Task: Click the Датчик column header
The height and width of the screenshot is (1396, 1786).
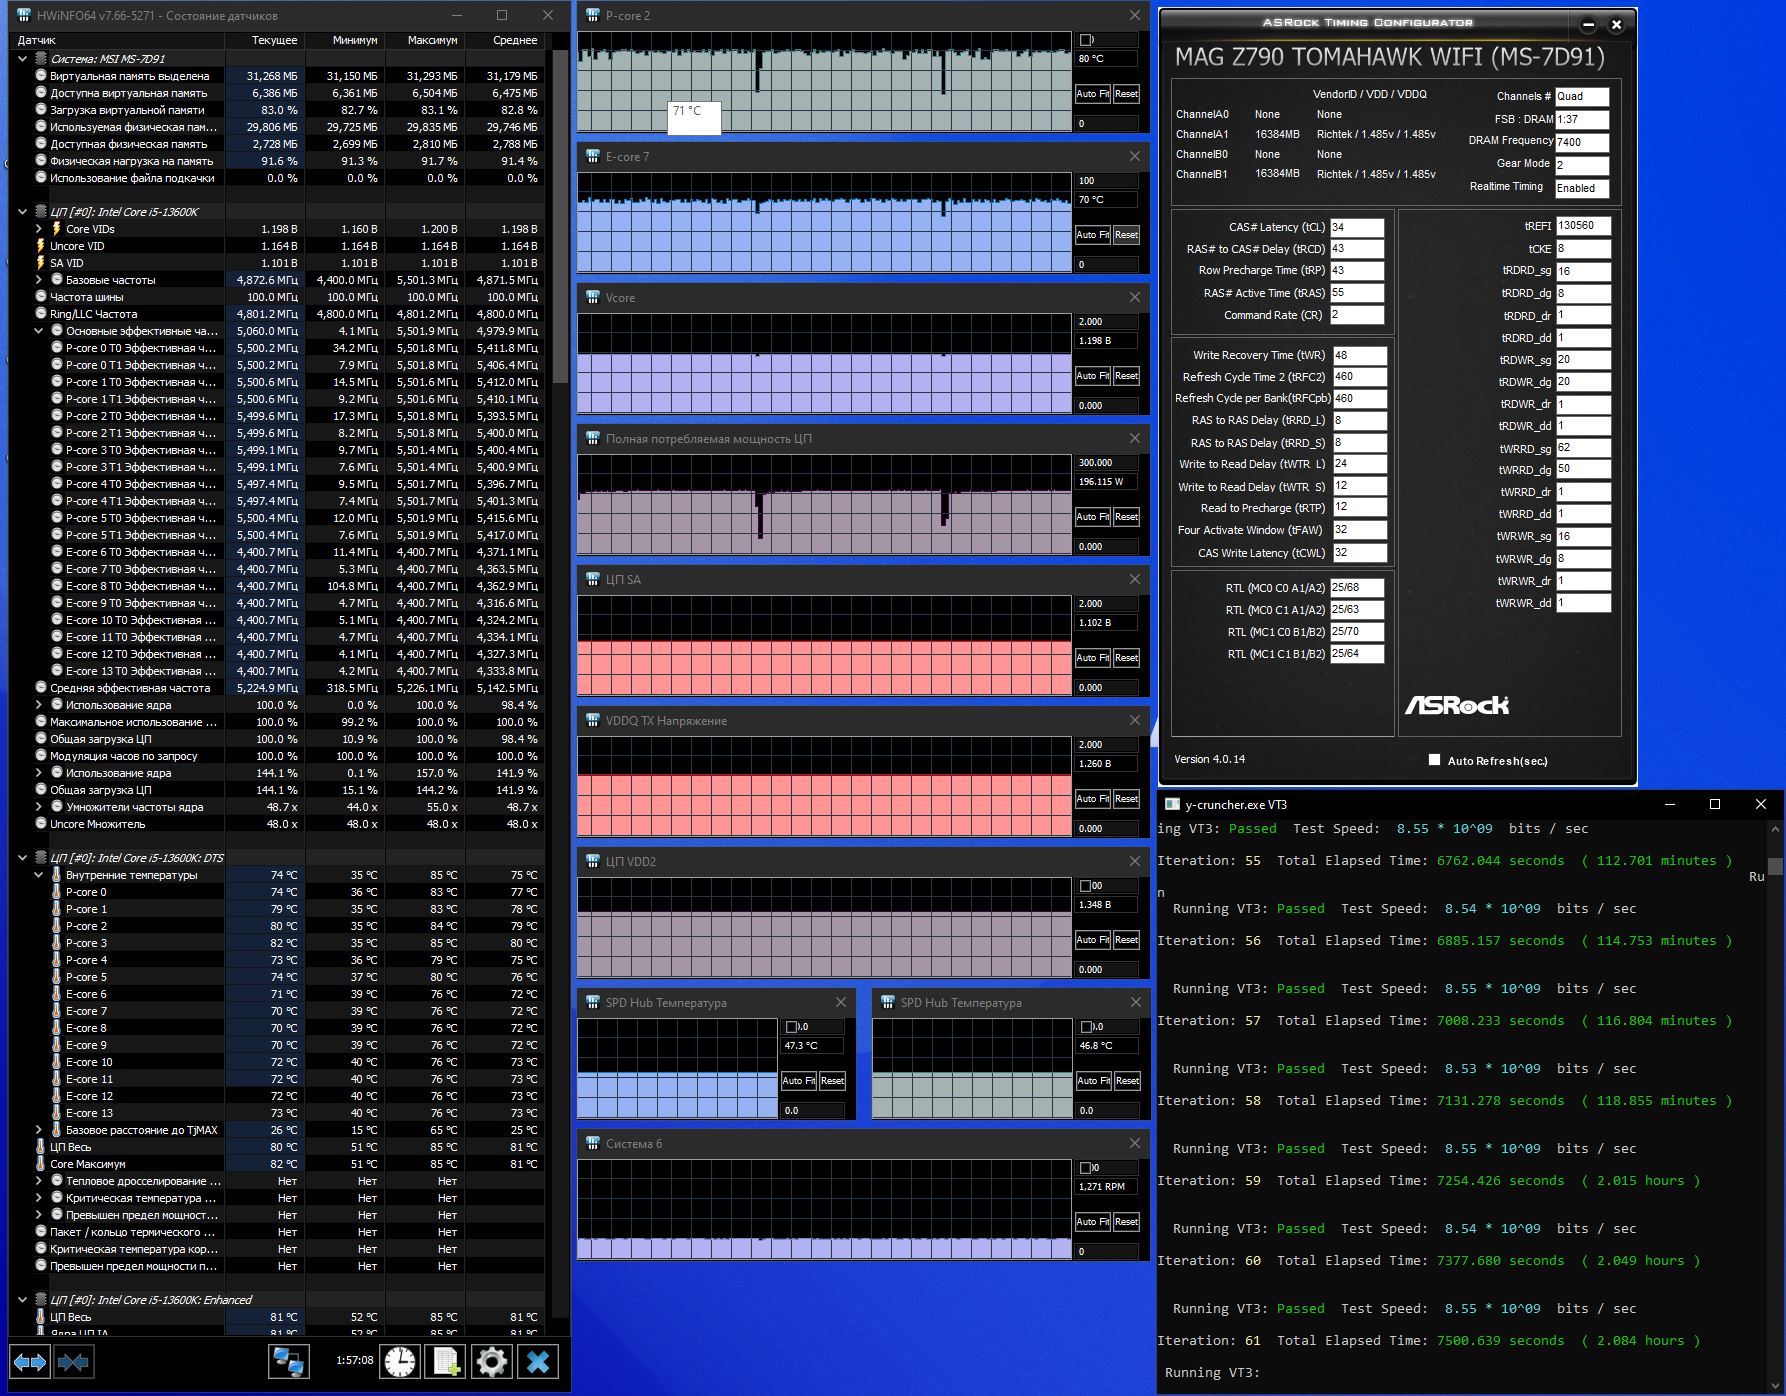Action: pos(117,40)
